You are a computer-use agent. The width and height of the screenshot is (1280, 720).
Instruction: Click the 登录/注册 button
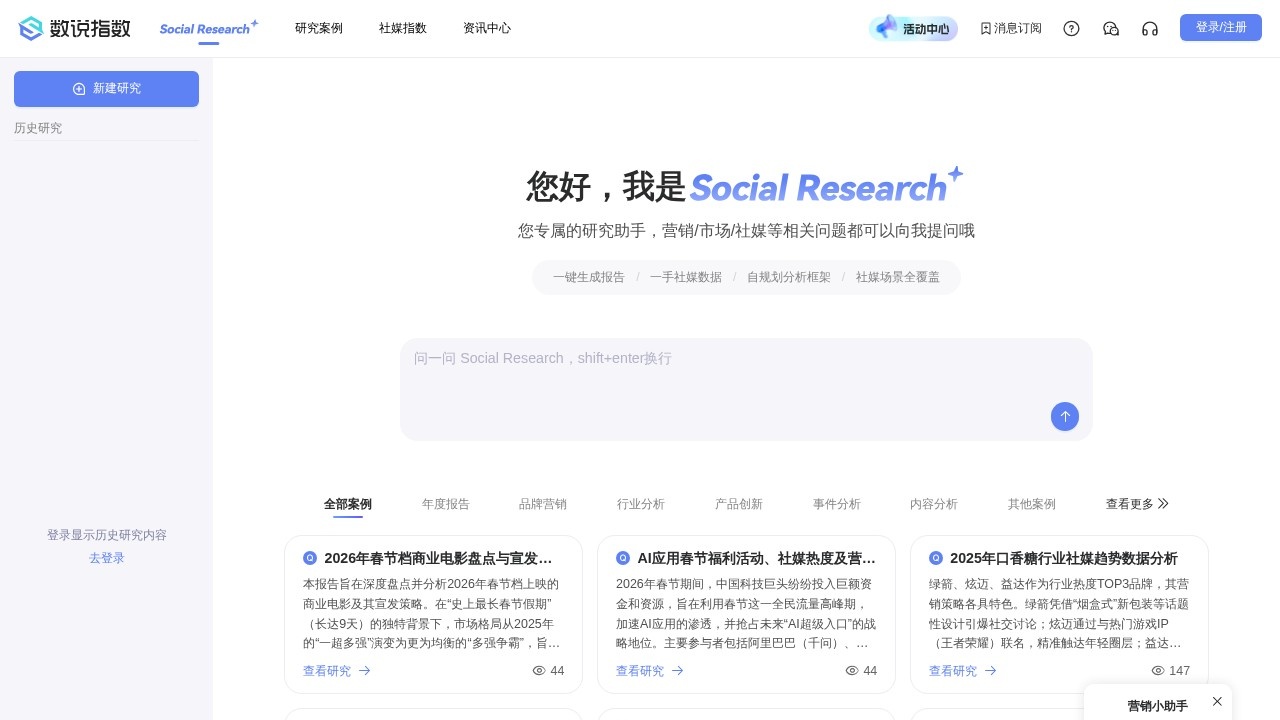point(1221,27)
